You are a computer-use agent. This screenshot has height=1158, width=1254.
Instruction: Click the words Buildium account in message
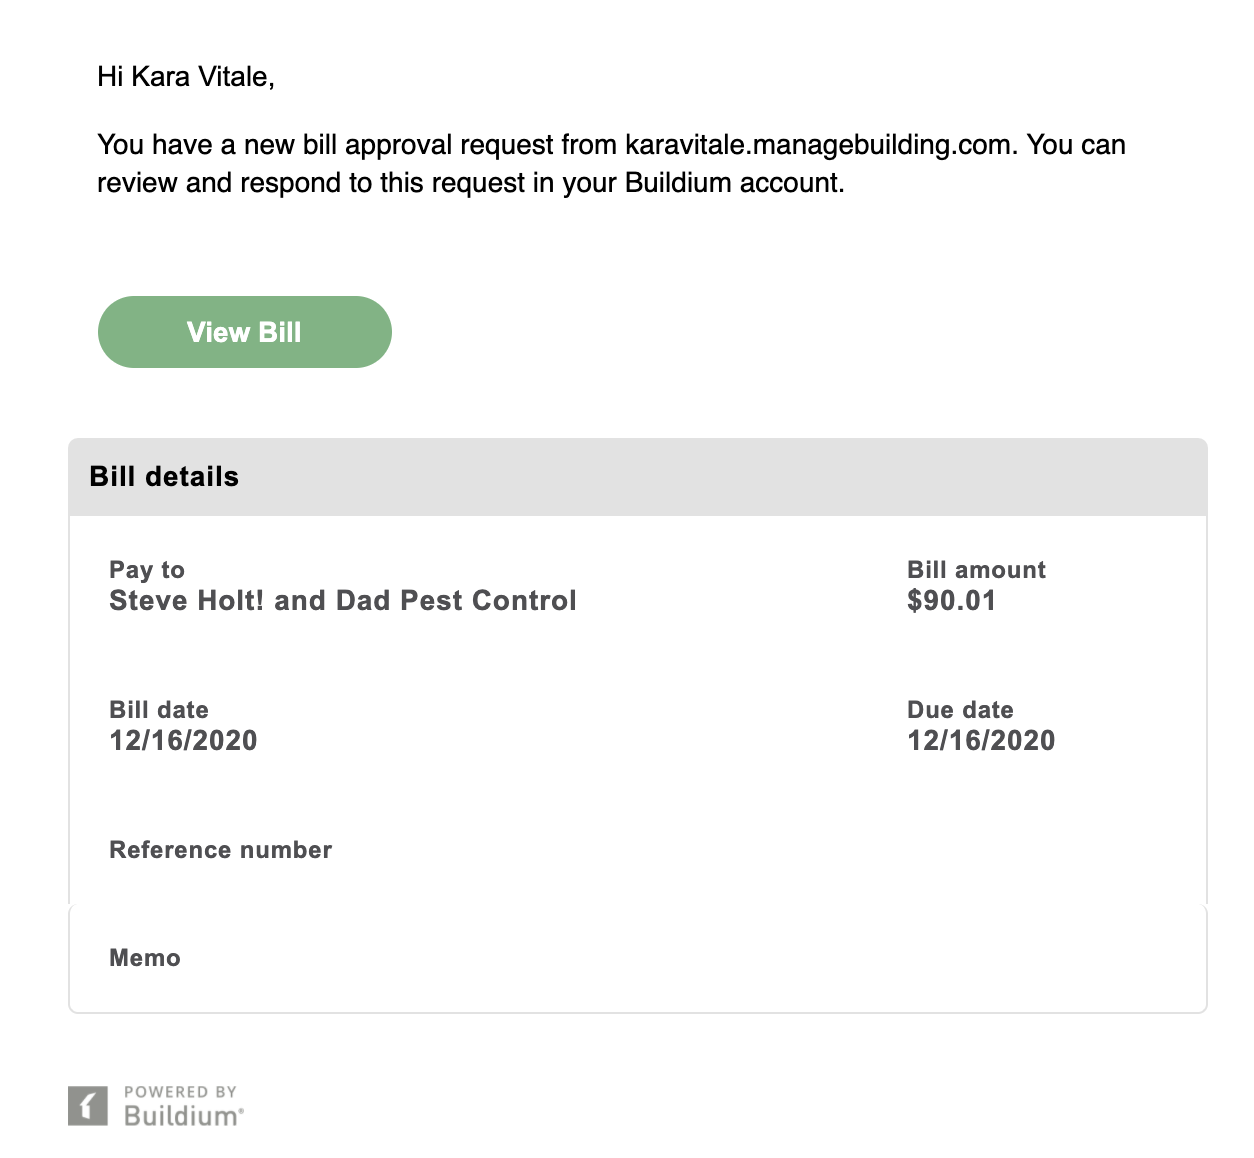(x=733, y=183)
